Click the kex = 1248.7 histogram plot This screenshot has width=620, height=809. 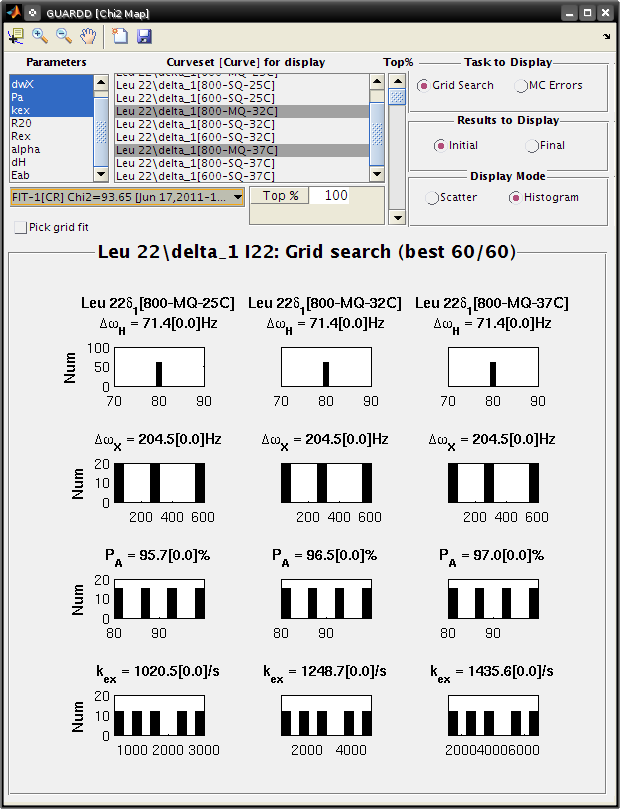(327, 716)
